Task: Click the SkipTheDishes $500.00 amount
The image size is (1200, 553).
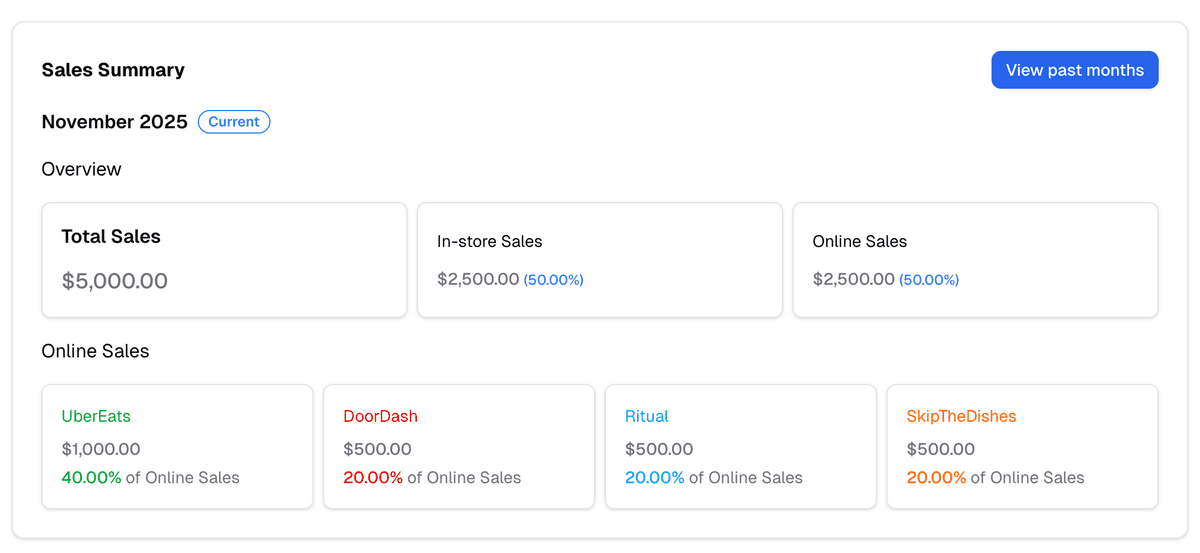Action: [x=942, y=449]
